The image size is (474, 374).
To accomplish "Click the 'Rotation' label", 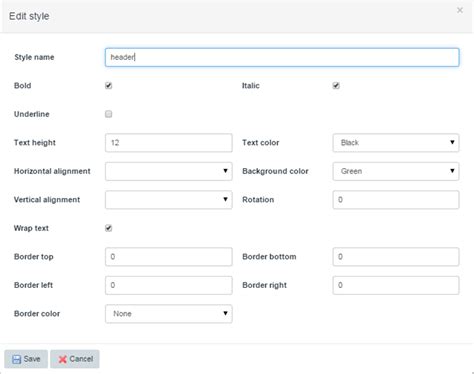I will click(x=258, y=200).
